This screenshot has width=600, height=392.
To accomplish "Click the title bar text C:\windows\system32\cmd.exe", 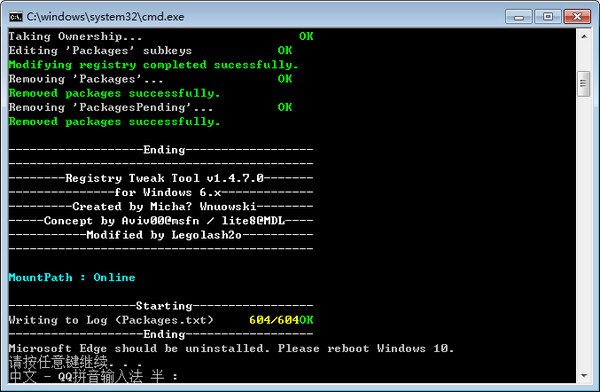I will (105, 17).
